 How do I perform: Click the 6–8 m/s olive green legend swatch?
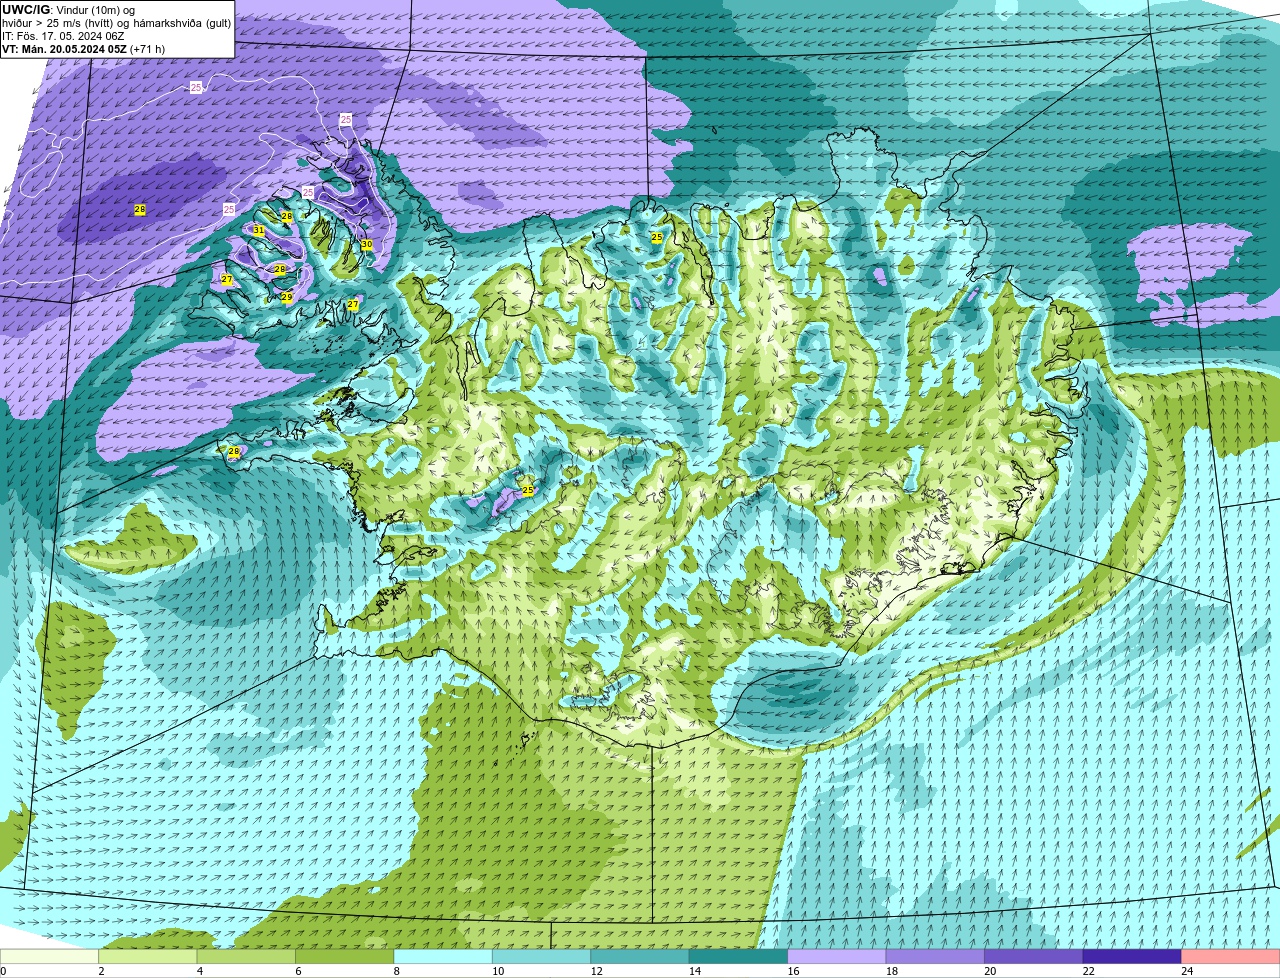click(345, 956)
